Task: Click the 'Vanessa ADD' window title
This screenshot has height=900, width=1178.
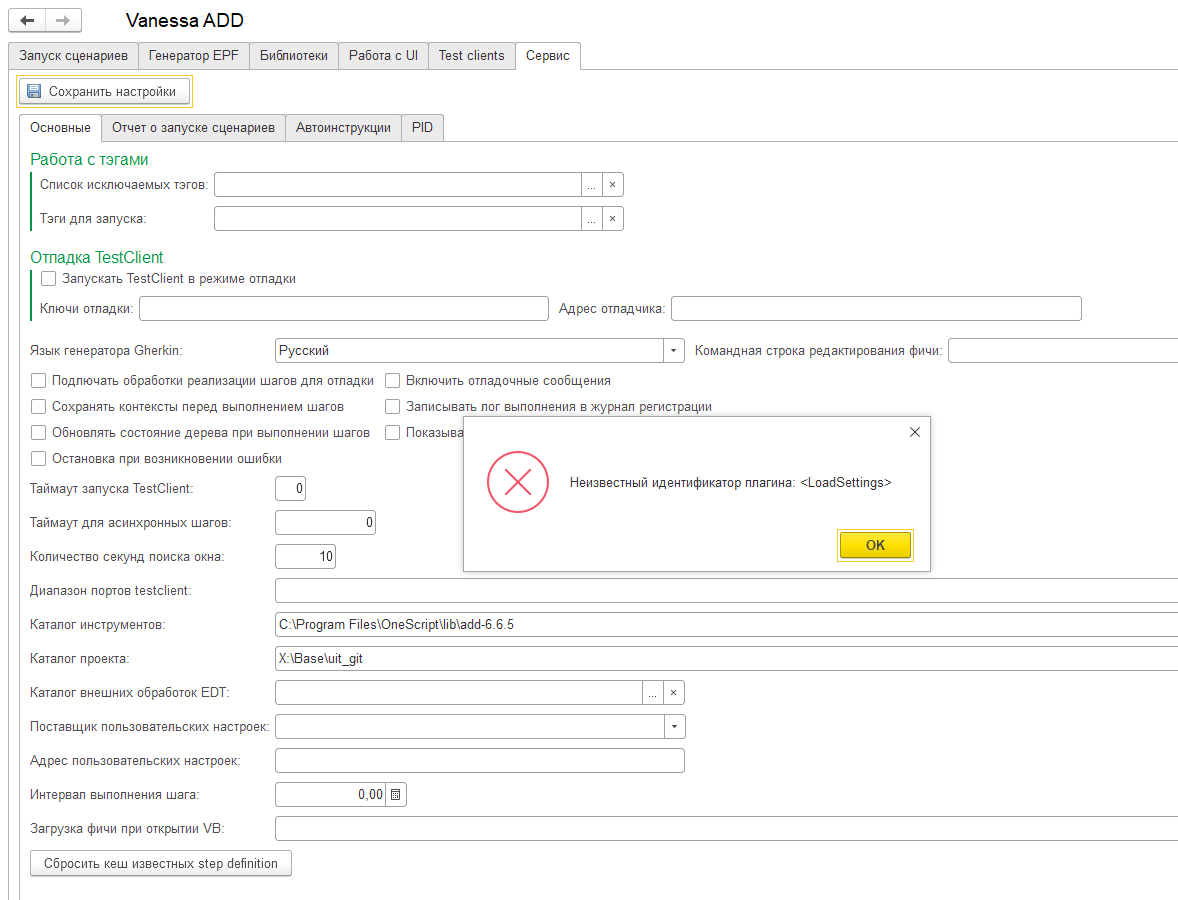Action: click(x=185, y=20)
